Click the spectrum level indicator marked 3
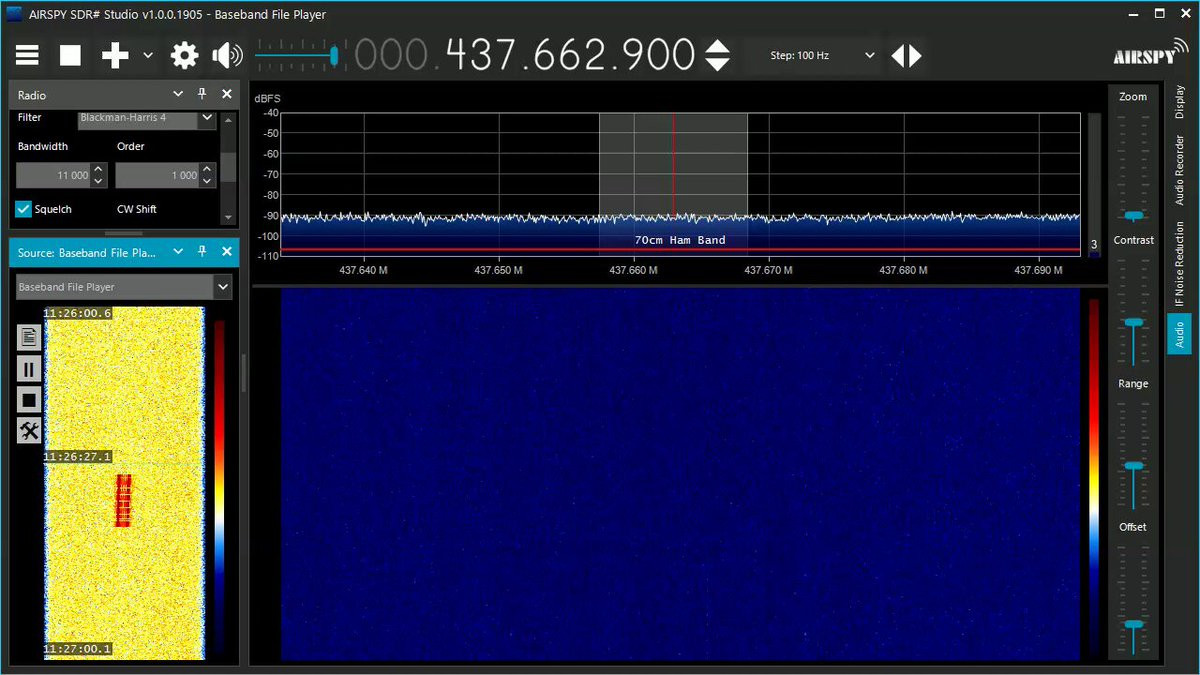 1094,184
